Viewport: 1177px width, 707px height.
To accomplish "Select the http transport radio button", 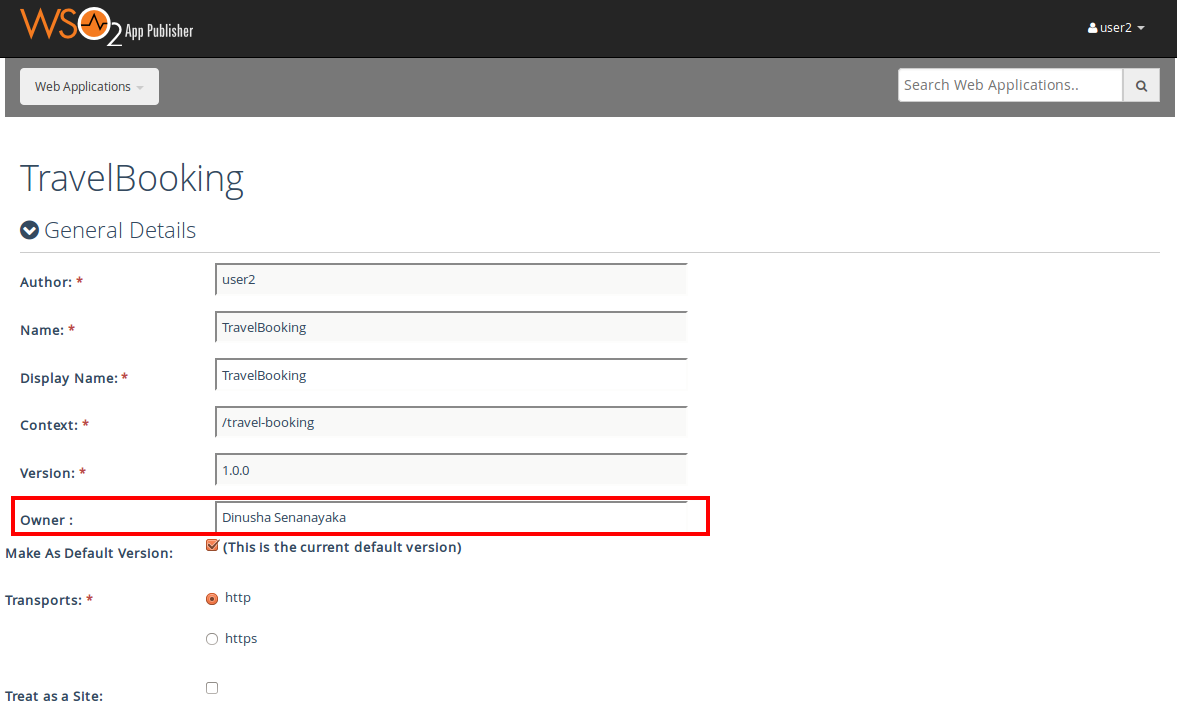I will (212, 597).
